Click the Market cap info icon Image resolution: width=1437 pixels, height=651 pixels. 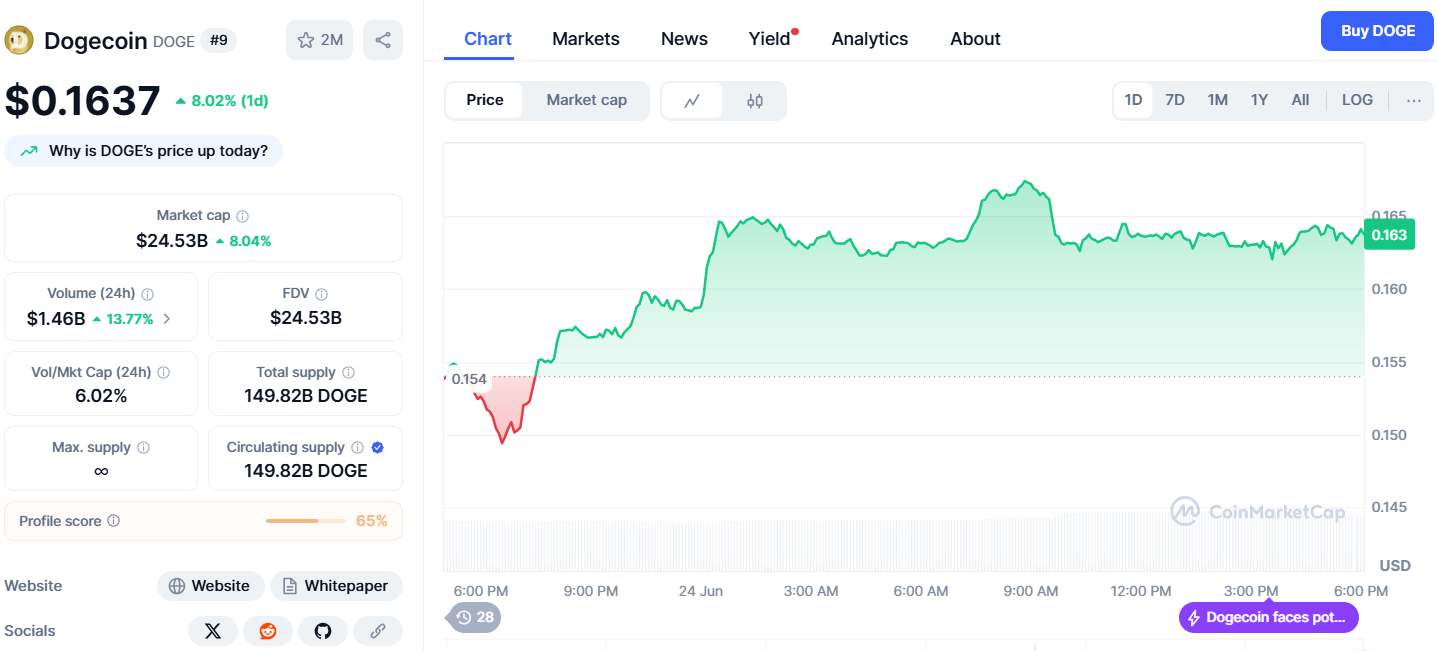pyautogui.click(x=242, y=216)
